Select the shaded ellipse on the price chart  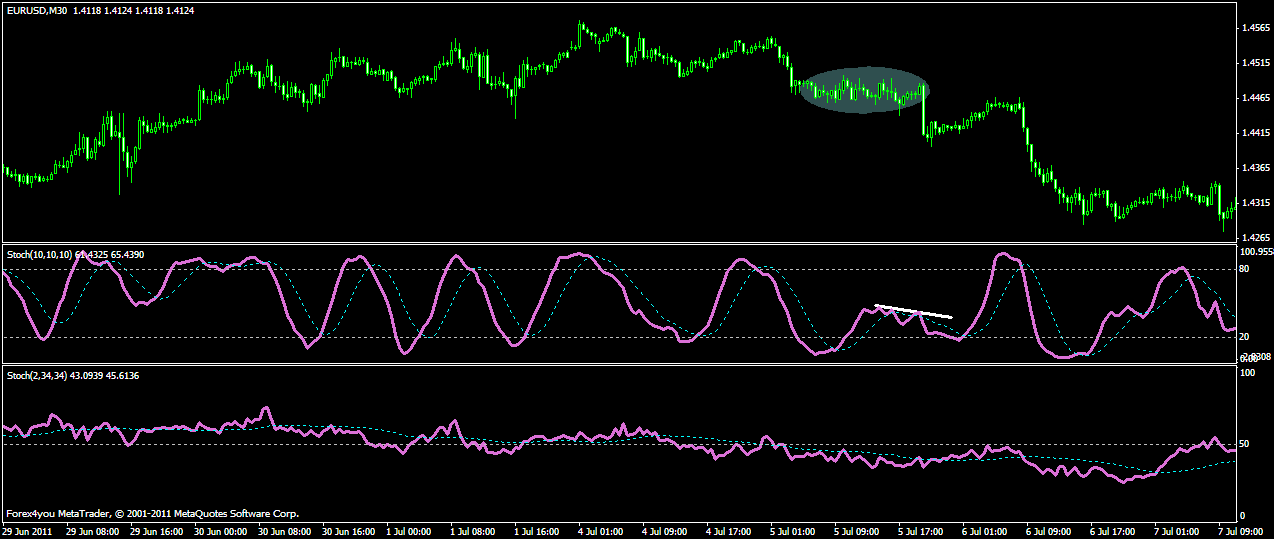(865, 90)
